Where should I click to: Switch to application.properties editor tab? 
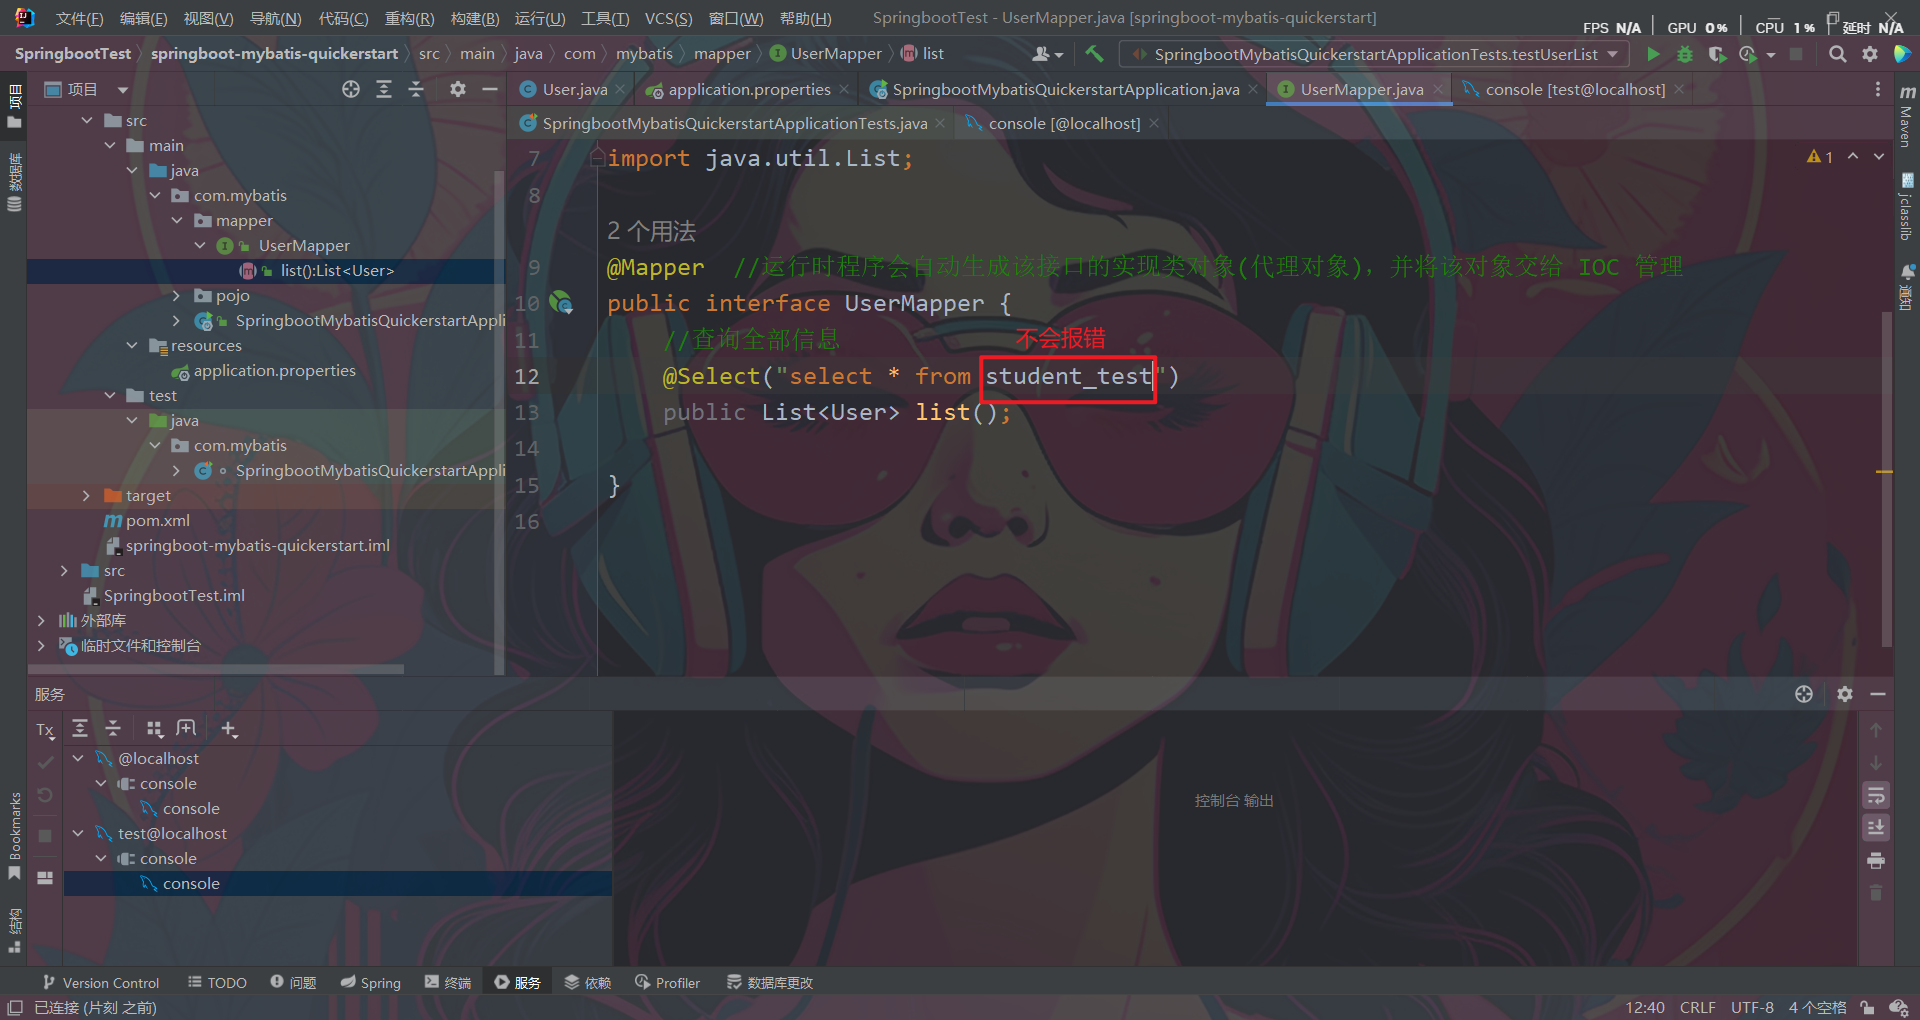click(x=749, y=90)
